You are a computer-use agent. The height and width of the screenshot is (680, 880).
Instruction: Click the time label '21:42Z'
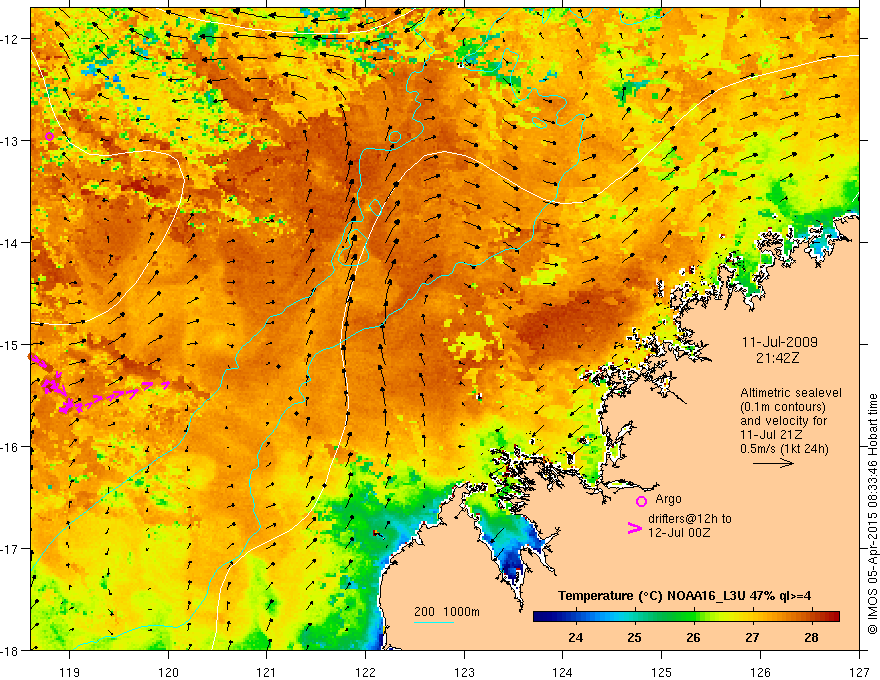pyautogui.click(x=777, y=358)
